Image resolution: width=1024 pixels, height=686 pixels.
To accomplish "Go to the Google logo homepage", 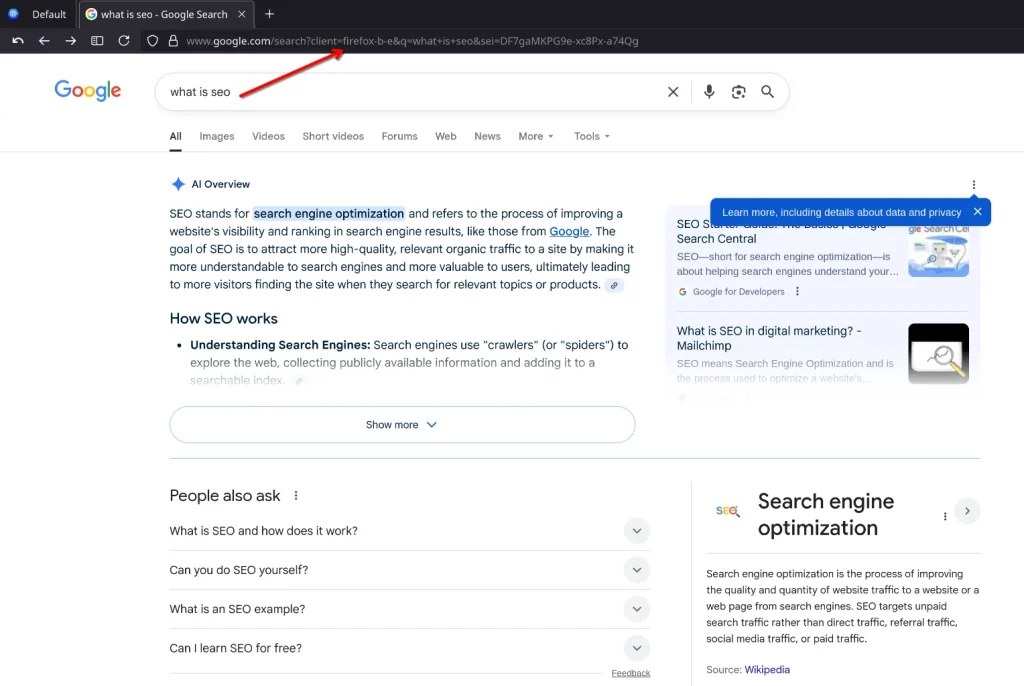I will [88, 90].
